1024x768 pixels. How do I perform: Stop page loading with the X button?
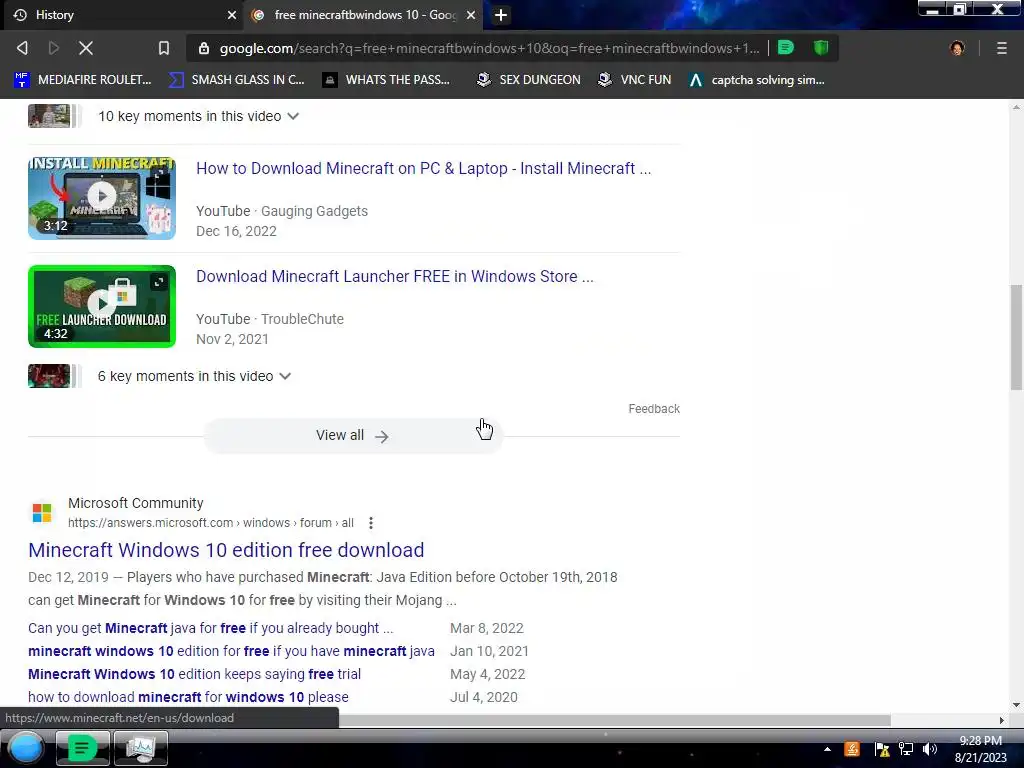[x=86, y=48]
